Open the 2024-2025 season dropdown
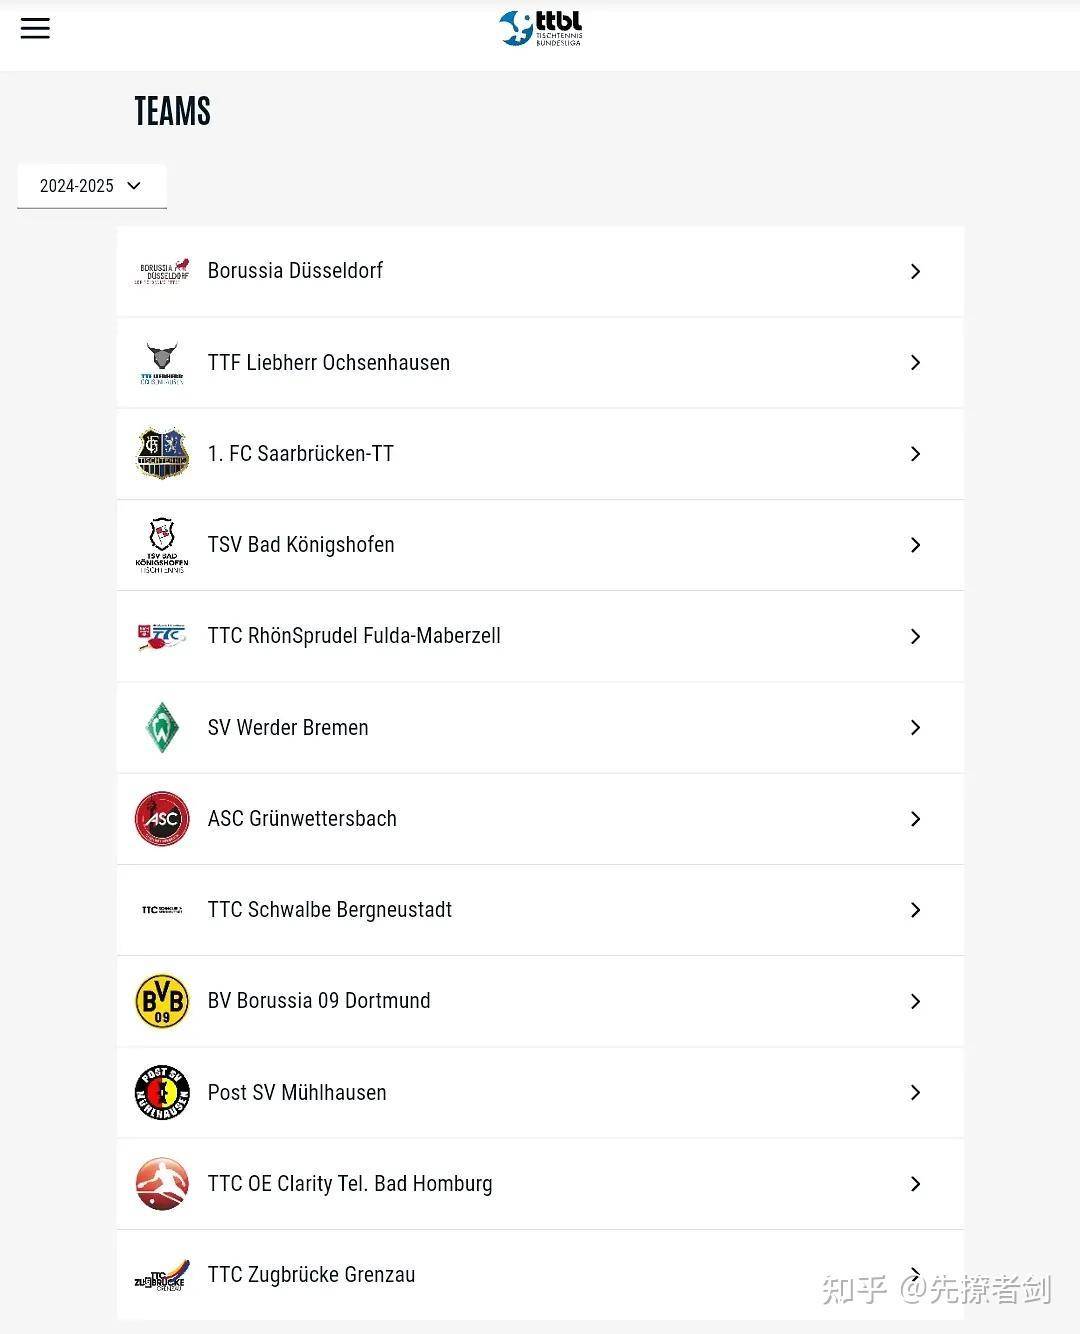1080x1334 pixels. (91, 186)
